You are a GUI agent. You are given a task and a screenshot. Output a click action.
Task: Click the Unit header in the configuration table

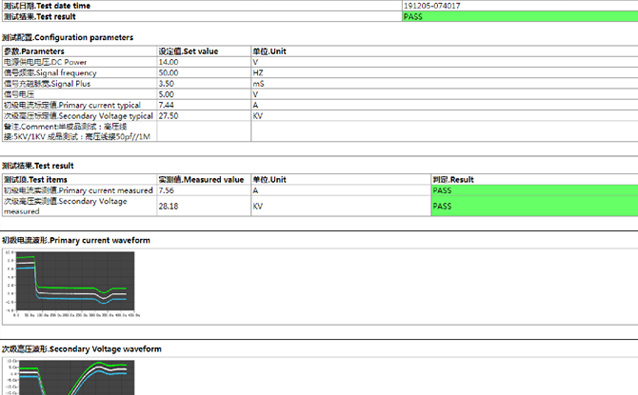pos(269,51)
